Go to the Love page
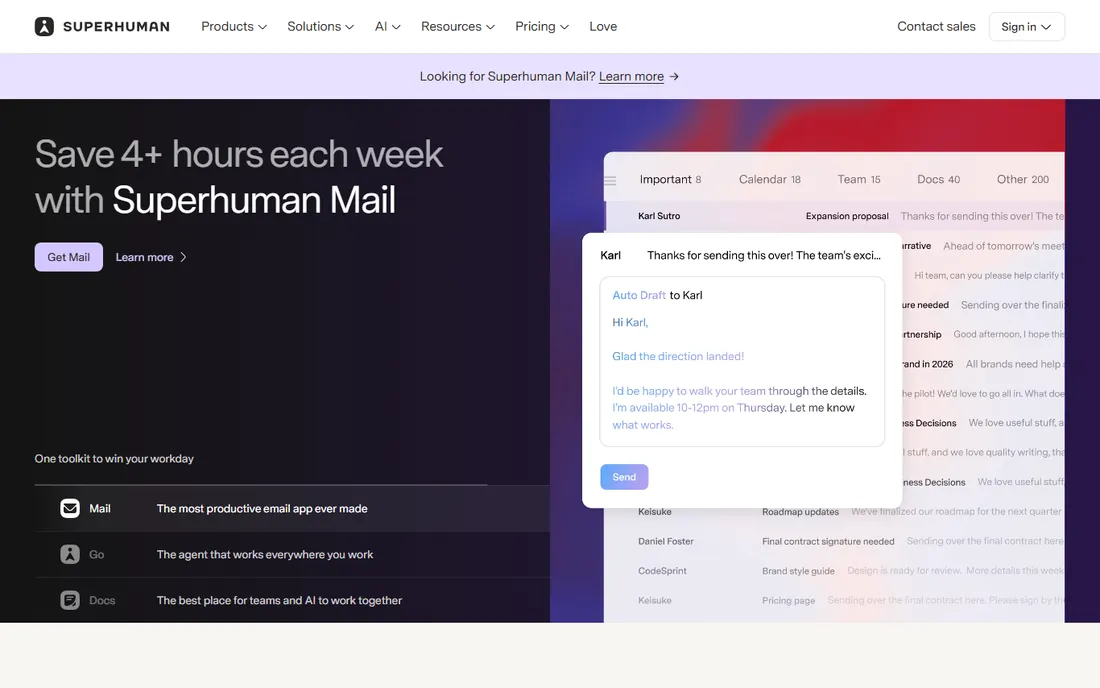This screenshot has height=688, width=1100. (x=603, y=27)
